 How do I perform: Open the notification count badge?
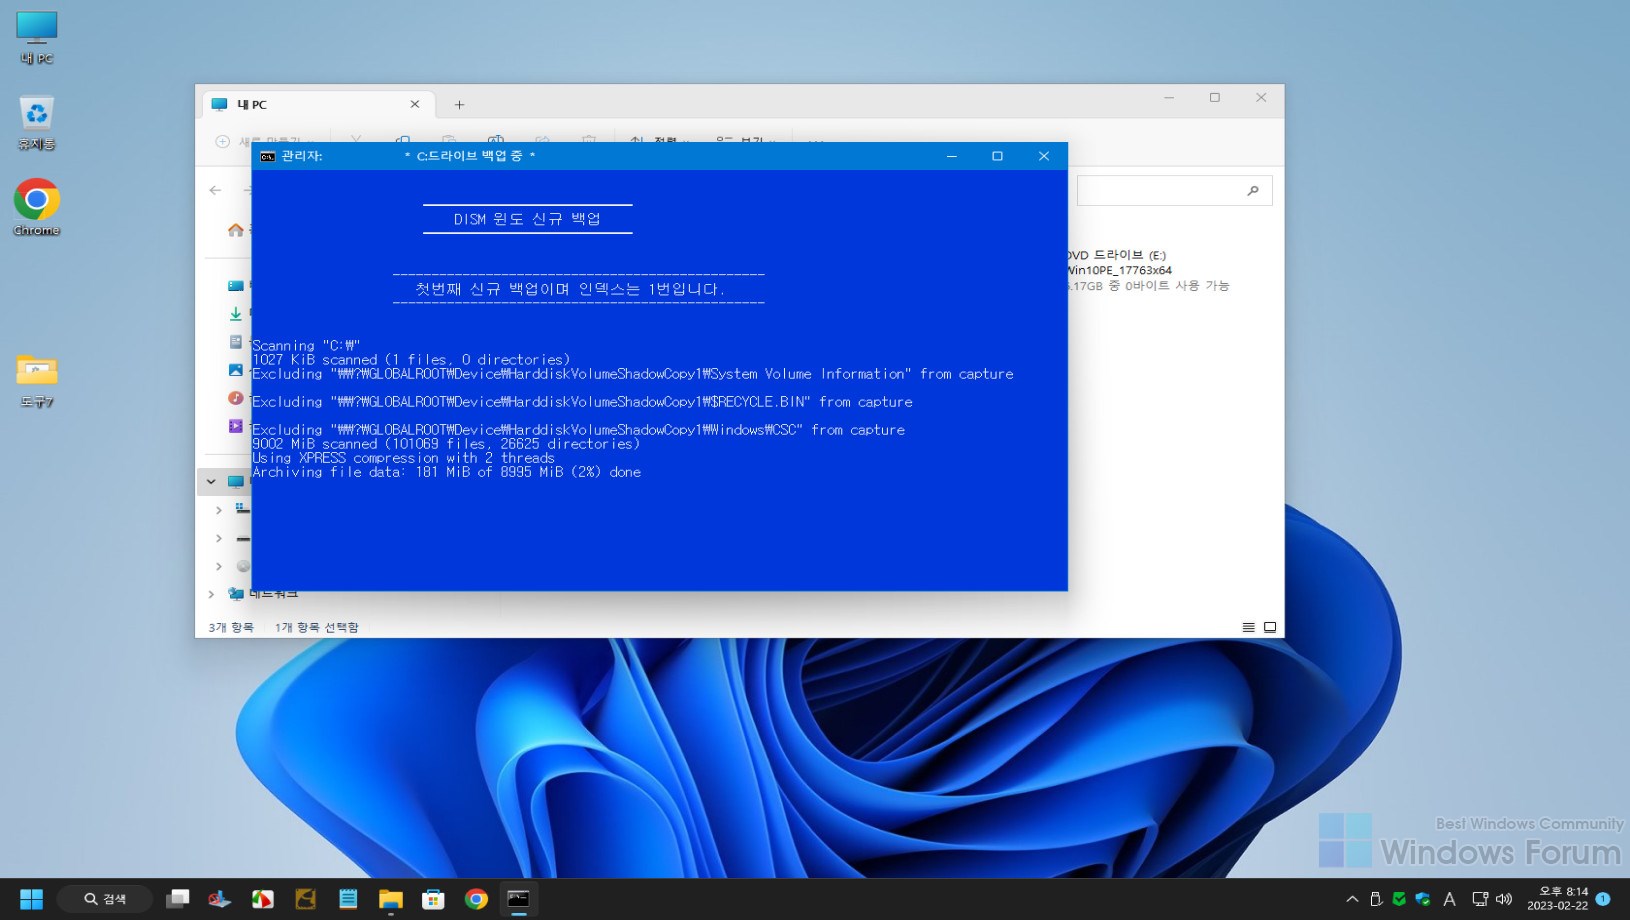[1603, 898]
